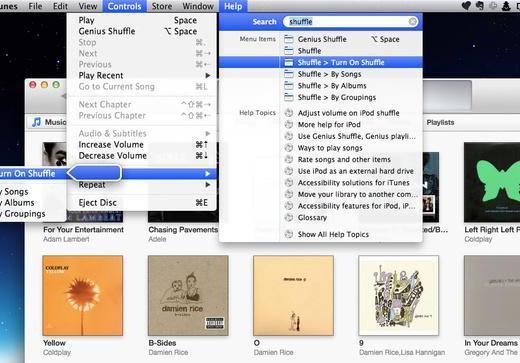Close the Help menu in menu bar
The image size is (520, 363).
[x=233, y=6]
